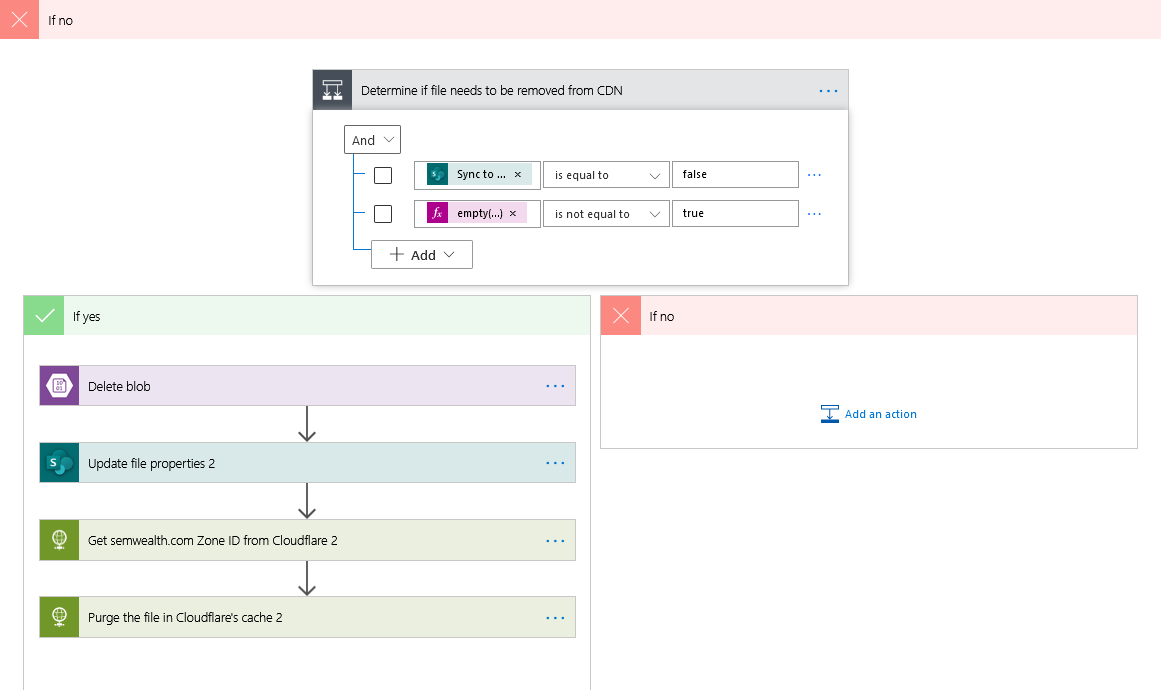Image resolution: width=1161 pixels, height=690 pixels.
Task: Open the Add condition row dropdown
Action: click(x=422, y=255)
